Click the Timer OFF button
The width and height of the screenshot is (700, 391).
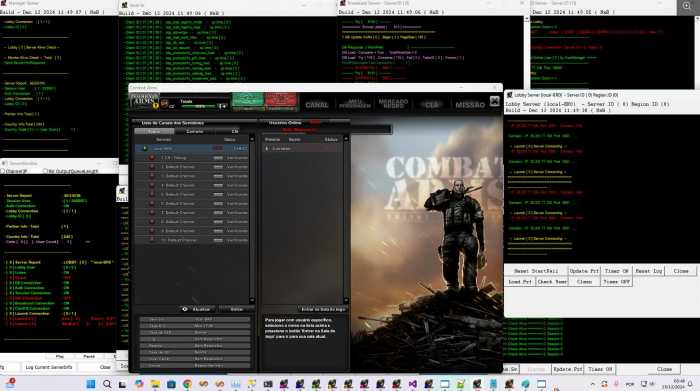(x=616, y=282)
